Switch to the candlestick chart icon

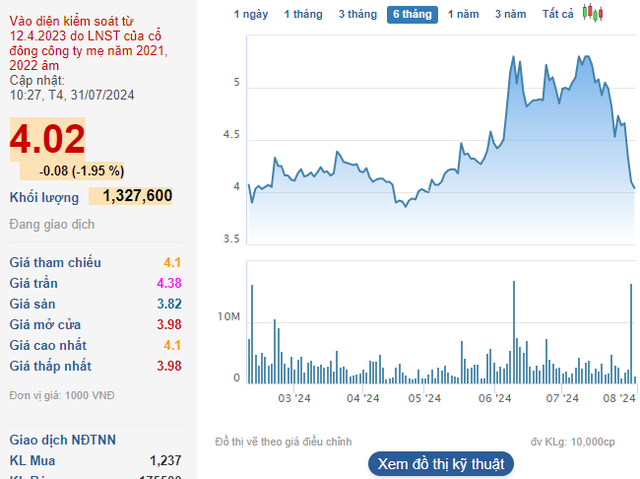[x=595, y=14]
